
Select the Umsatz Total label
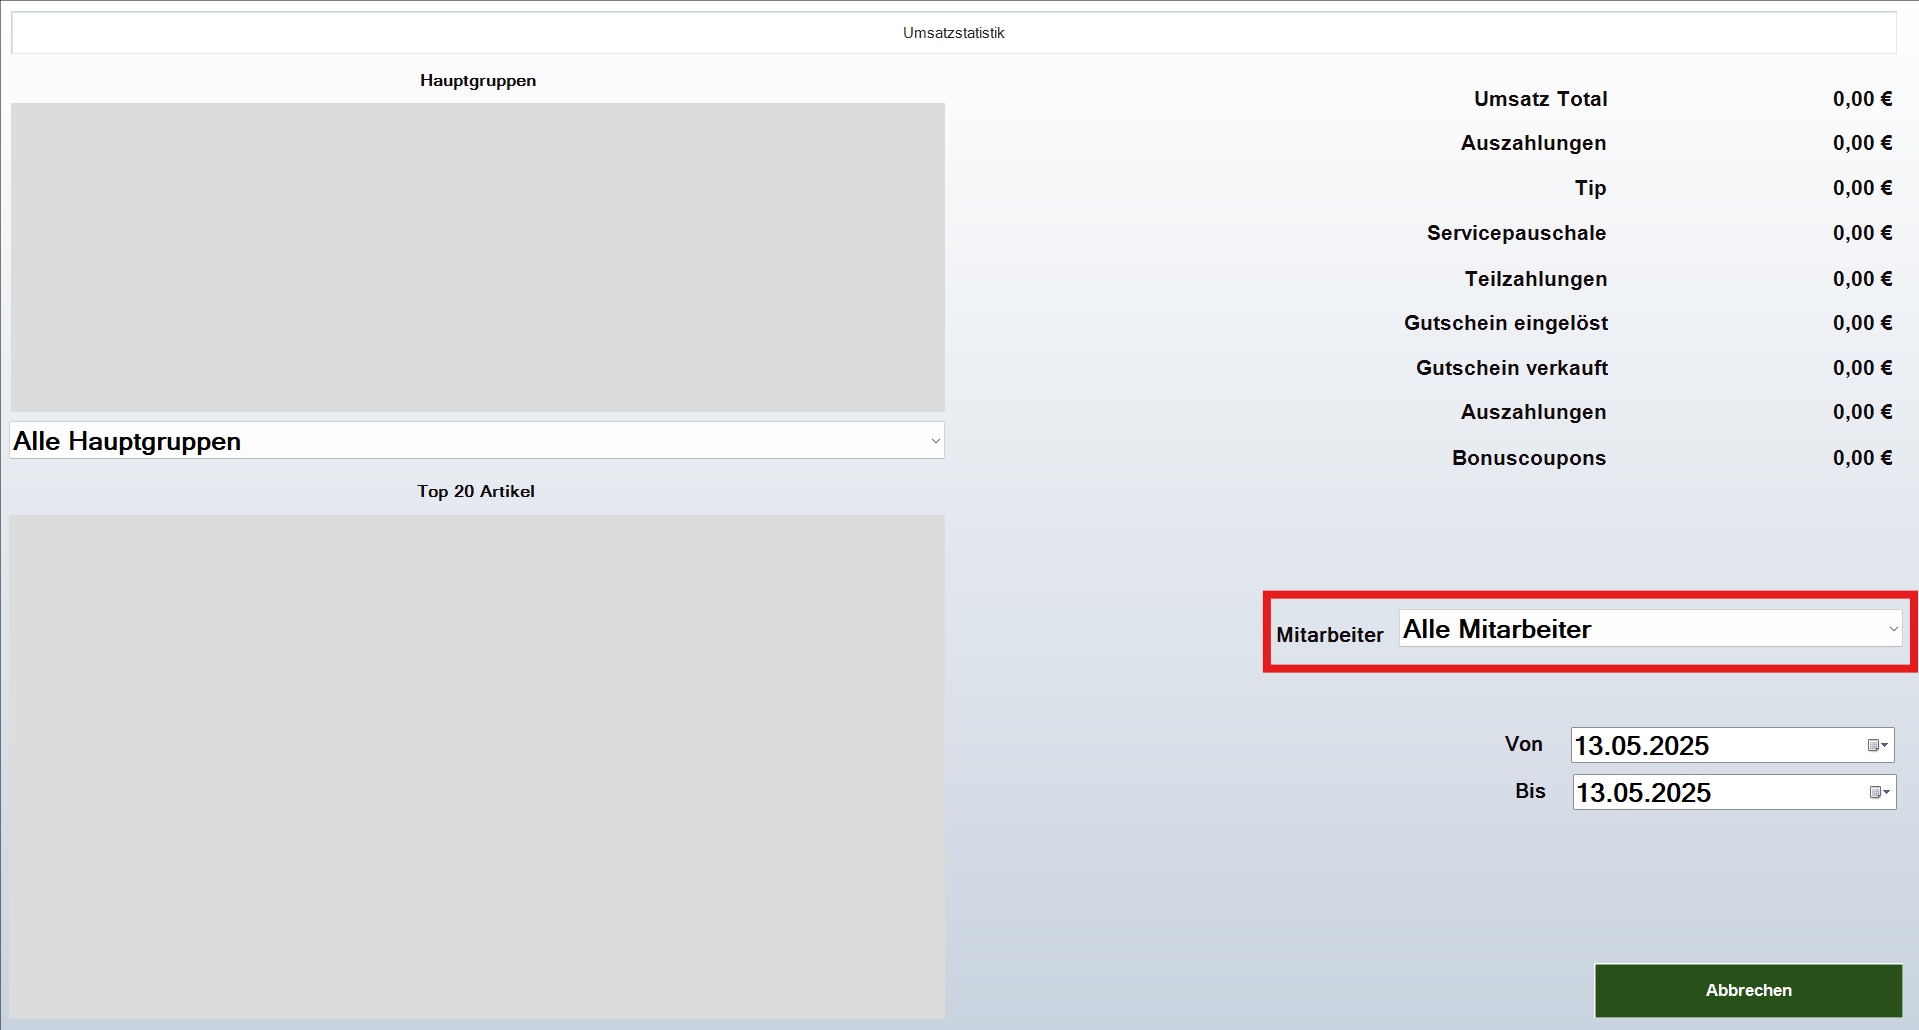1540,99
